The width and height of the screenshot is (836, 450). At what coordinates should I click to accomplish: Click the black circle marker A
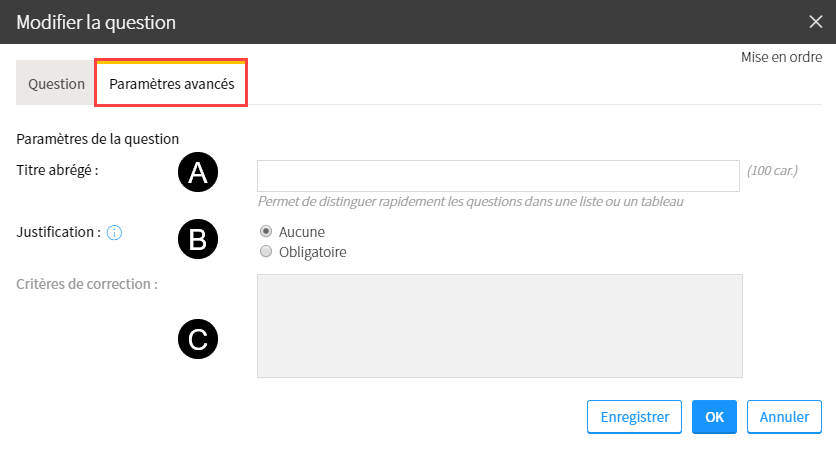198,172
